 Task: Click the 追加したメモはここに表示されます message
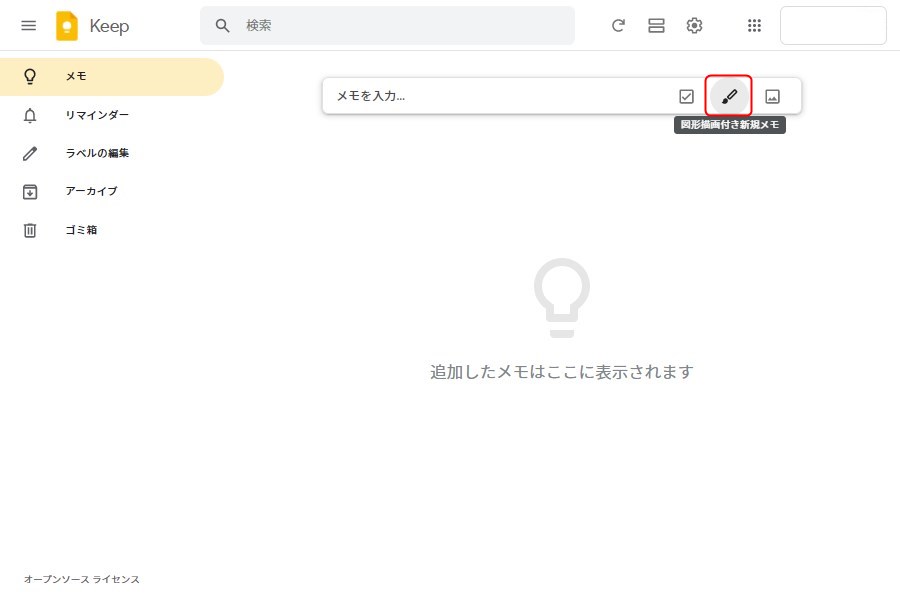561,372
